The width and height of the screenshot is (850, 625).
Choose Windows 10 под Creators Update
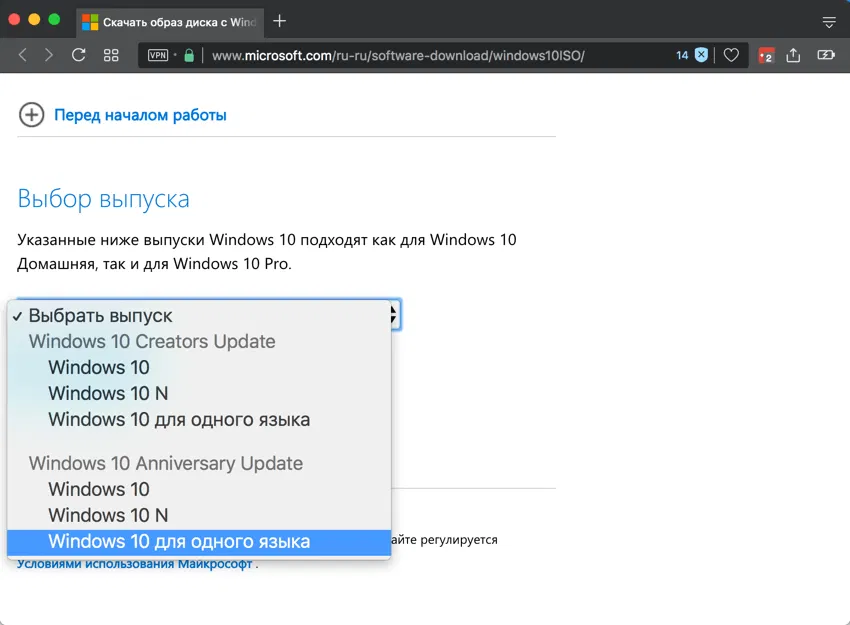[x=98, y=367]
